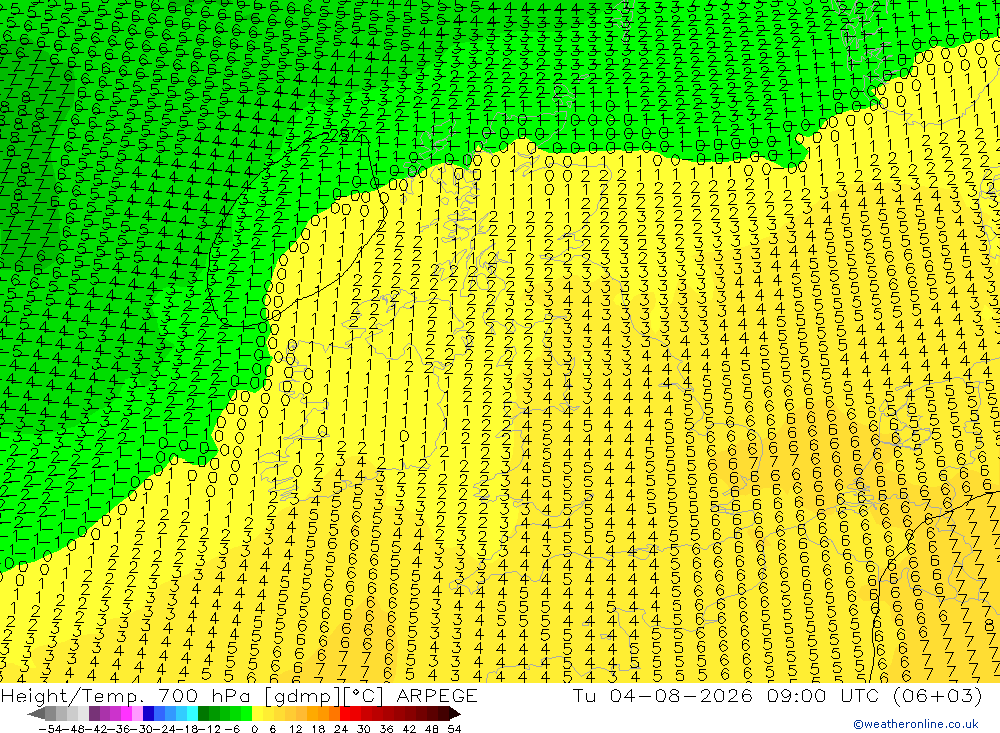The height and width of the screenshot is (733, 1000).
Task: Click the dark green legend swatch above -12
Action: (x=203, y=714)
